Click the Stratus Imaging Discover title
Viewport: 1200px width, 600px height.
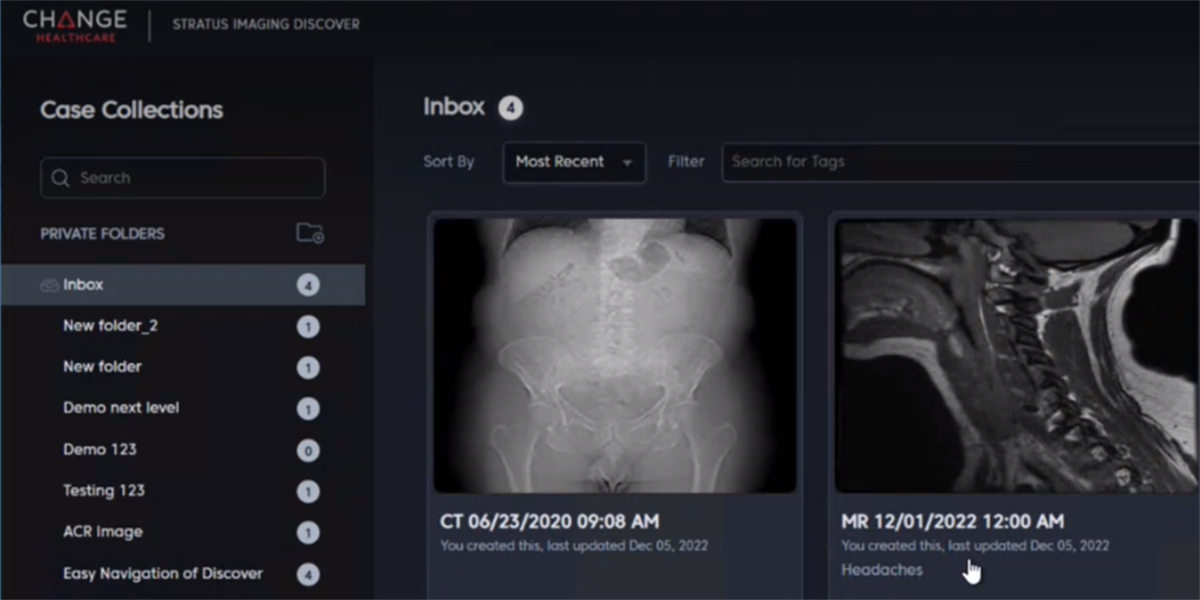point(266,25)
